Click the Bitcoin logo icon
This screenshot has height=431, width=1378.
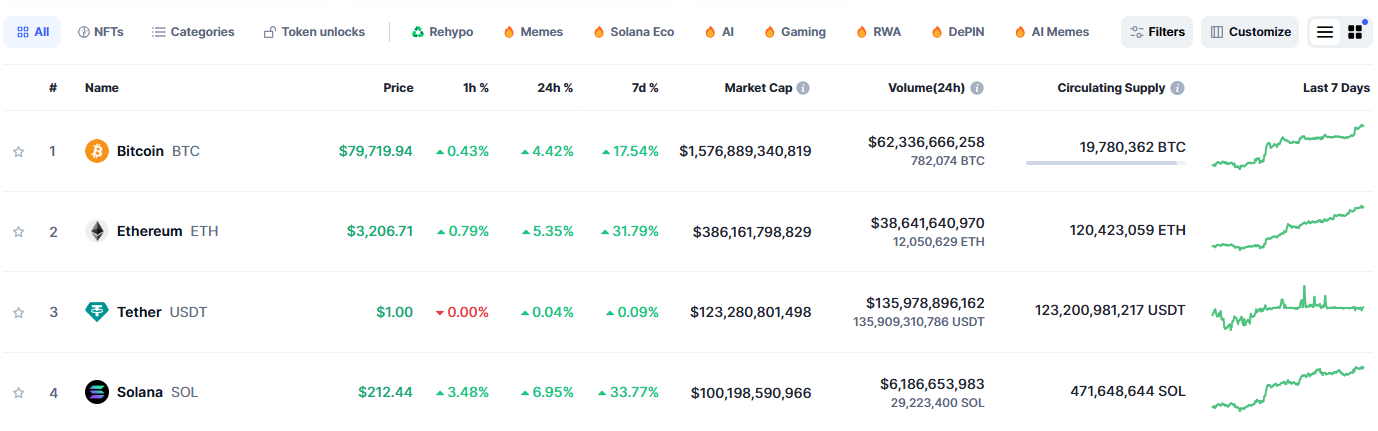[97, 151]
